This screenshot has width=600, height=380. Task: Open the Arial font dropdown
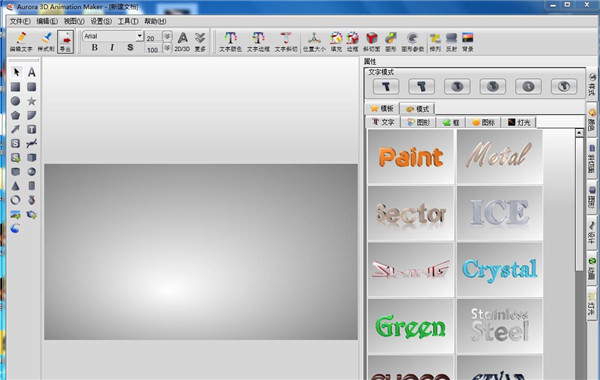(140, 36)
